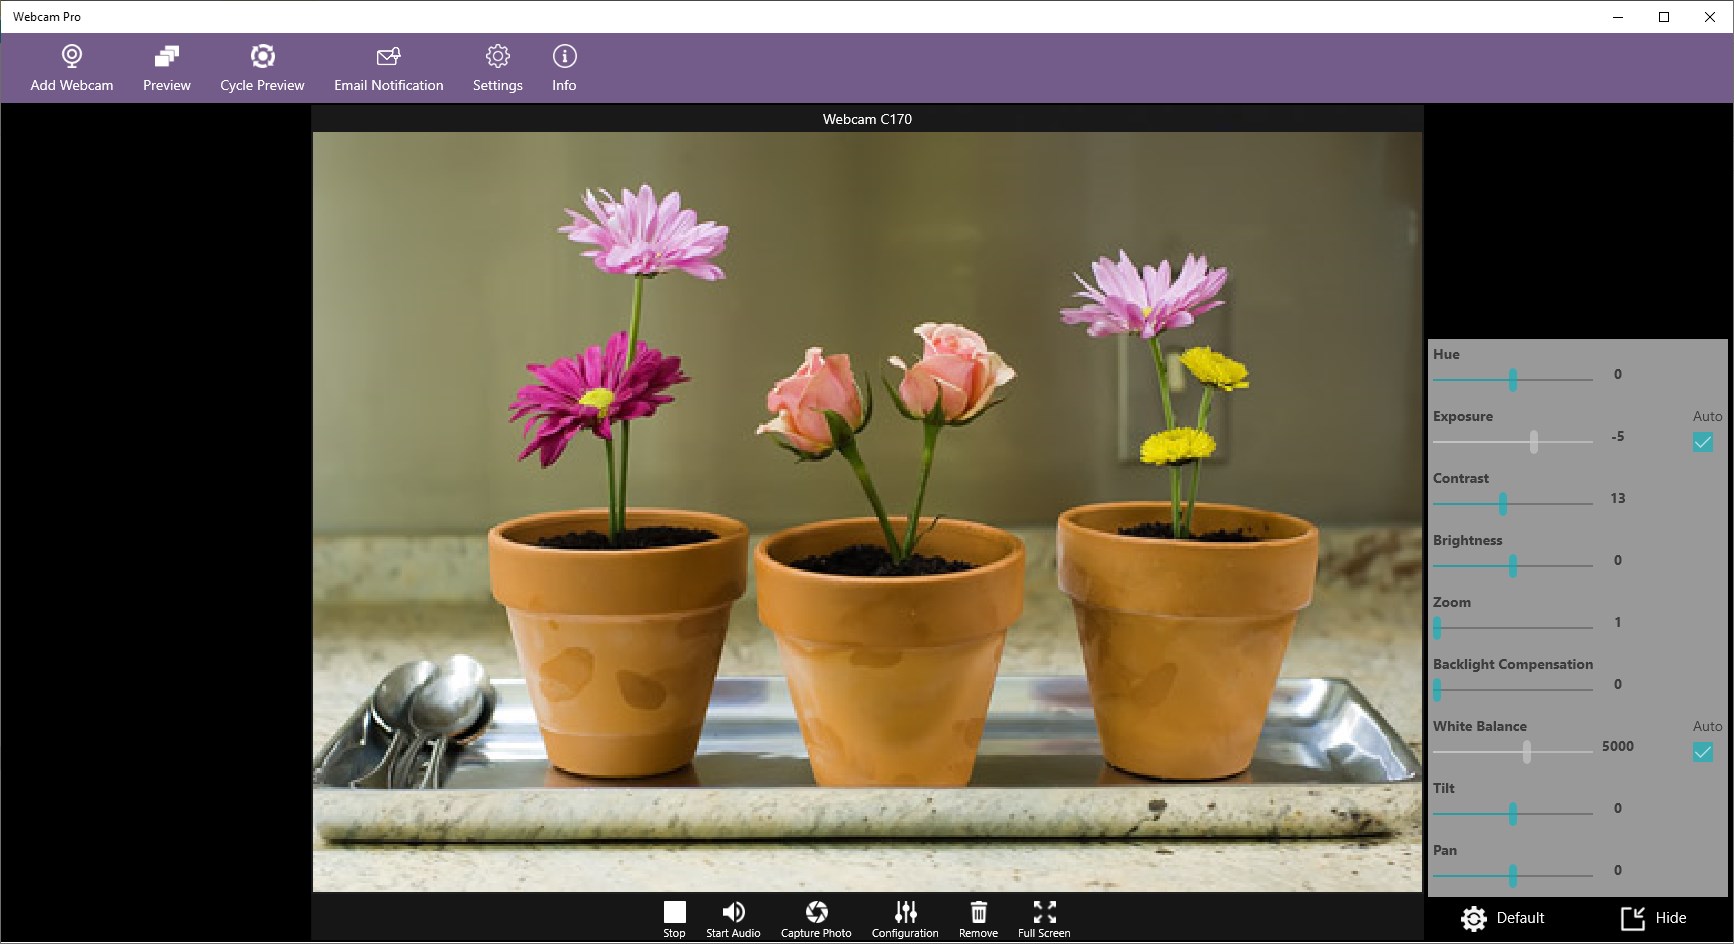Adjust the Contrast slider
1734x944 pixels.
tap(1504, 505)
